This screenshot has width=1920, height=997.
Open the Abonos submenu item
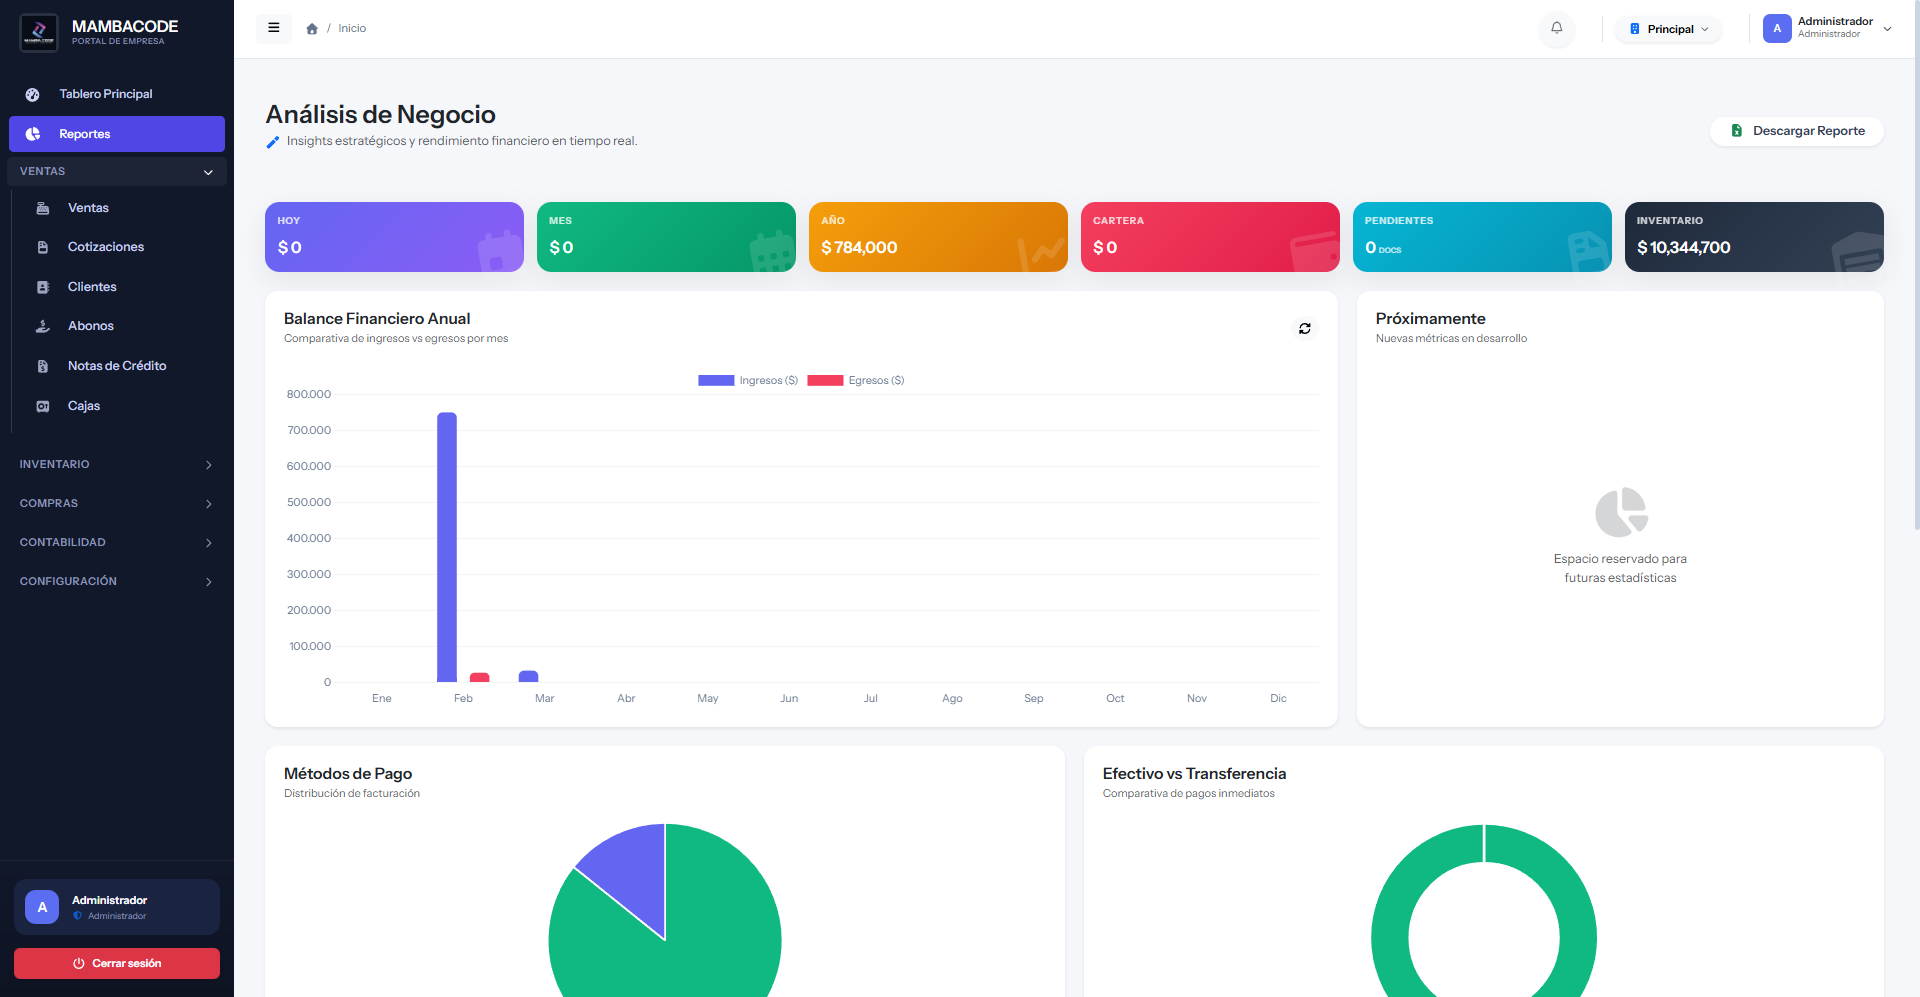120,326
